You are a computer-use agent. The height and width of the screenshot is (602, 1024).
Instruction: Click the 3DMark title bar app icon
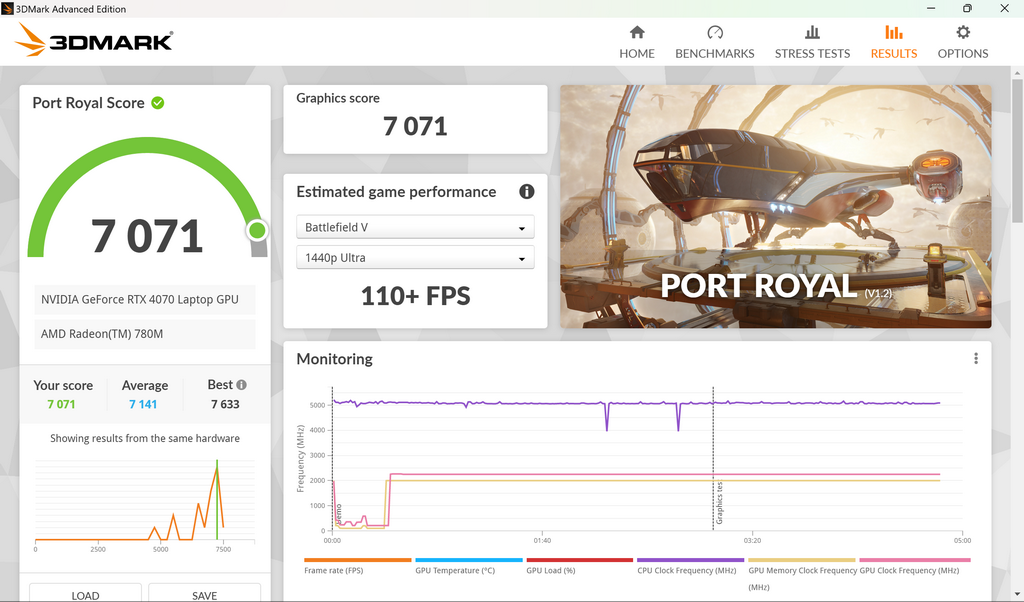coord(7,8)
